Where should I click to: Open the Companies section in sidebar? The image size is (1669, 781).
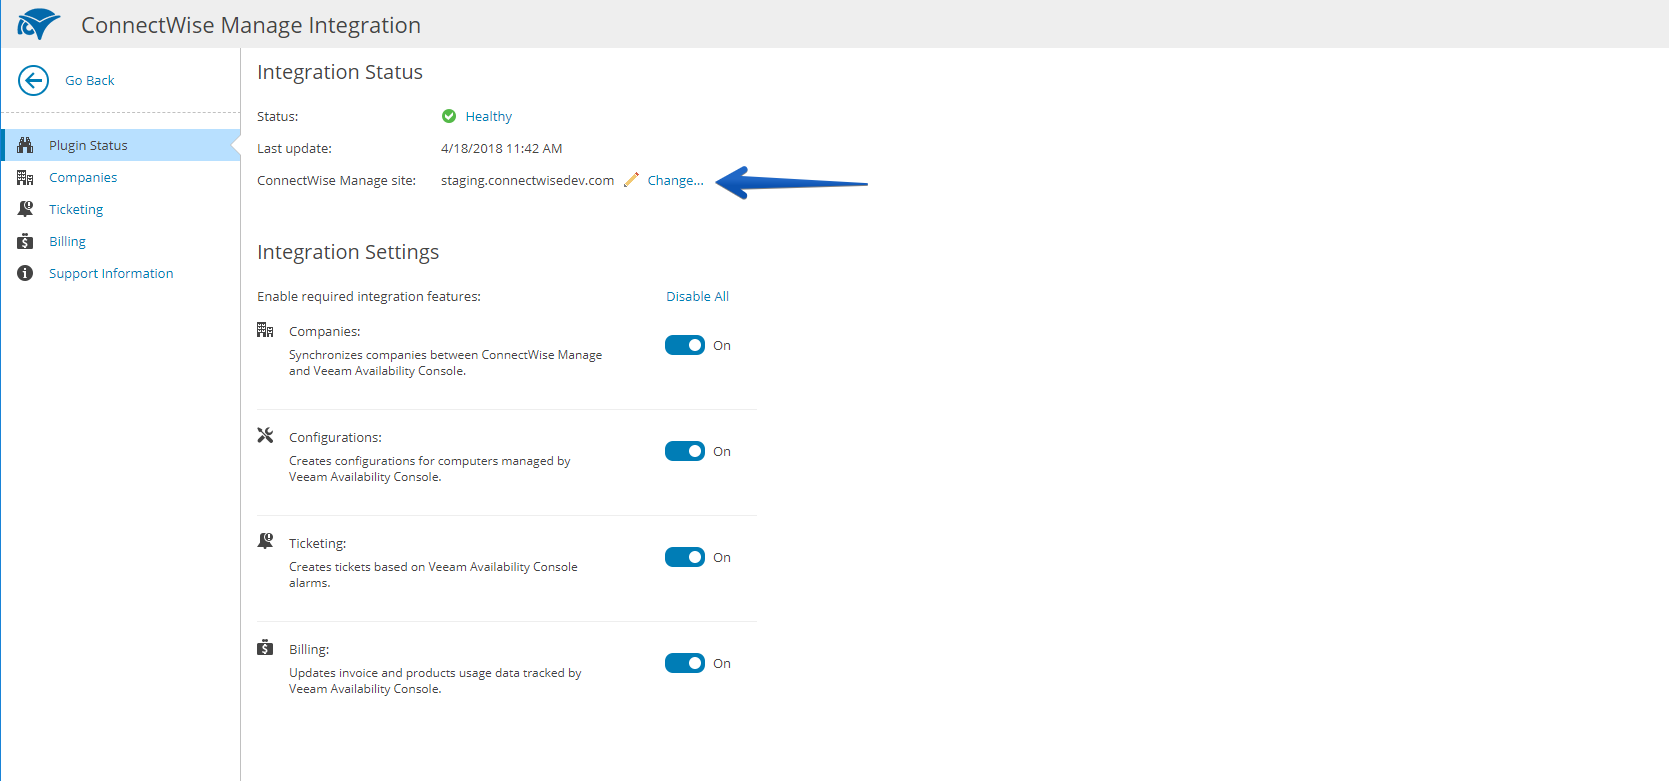pyautogui.click(x=83, y=177)
